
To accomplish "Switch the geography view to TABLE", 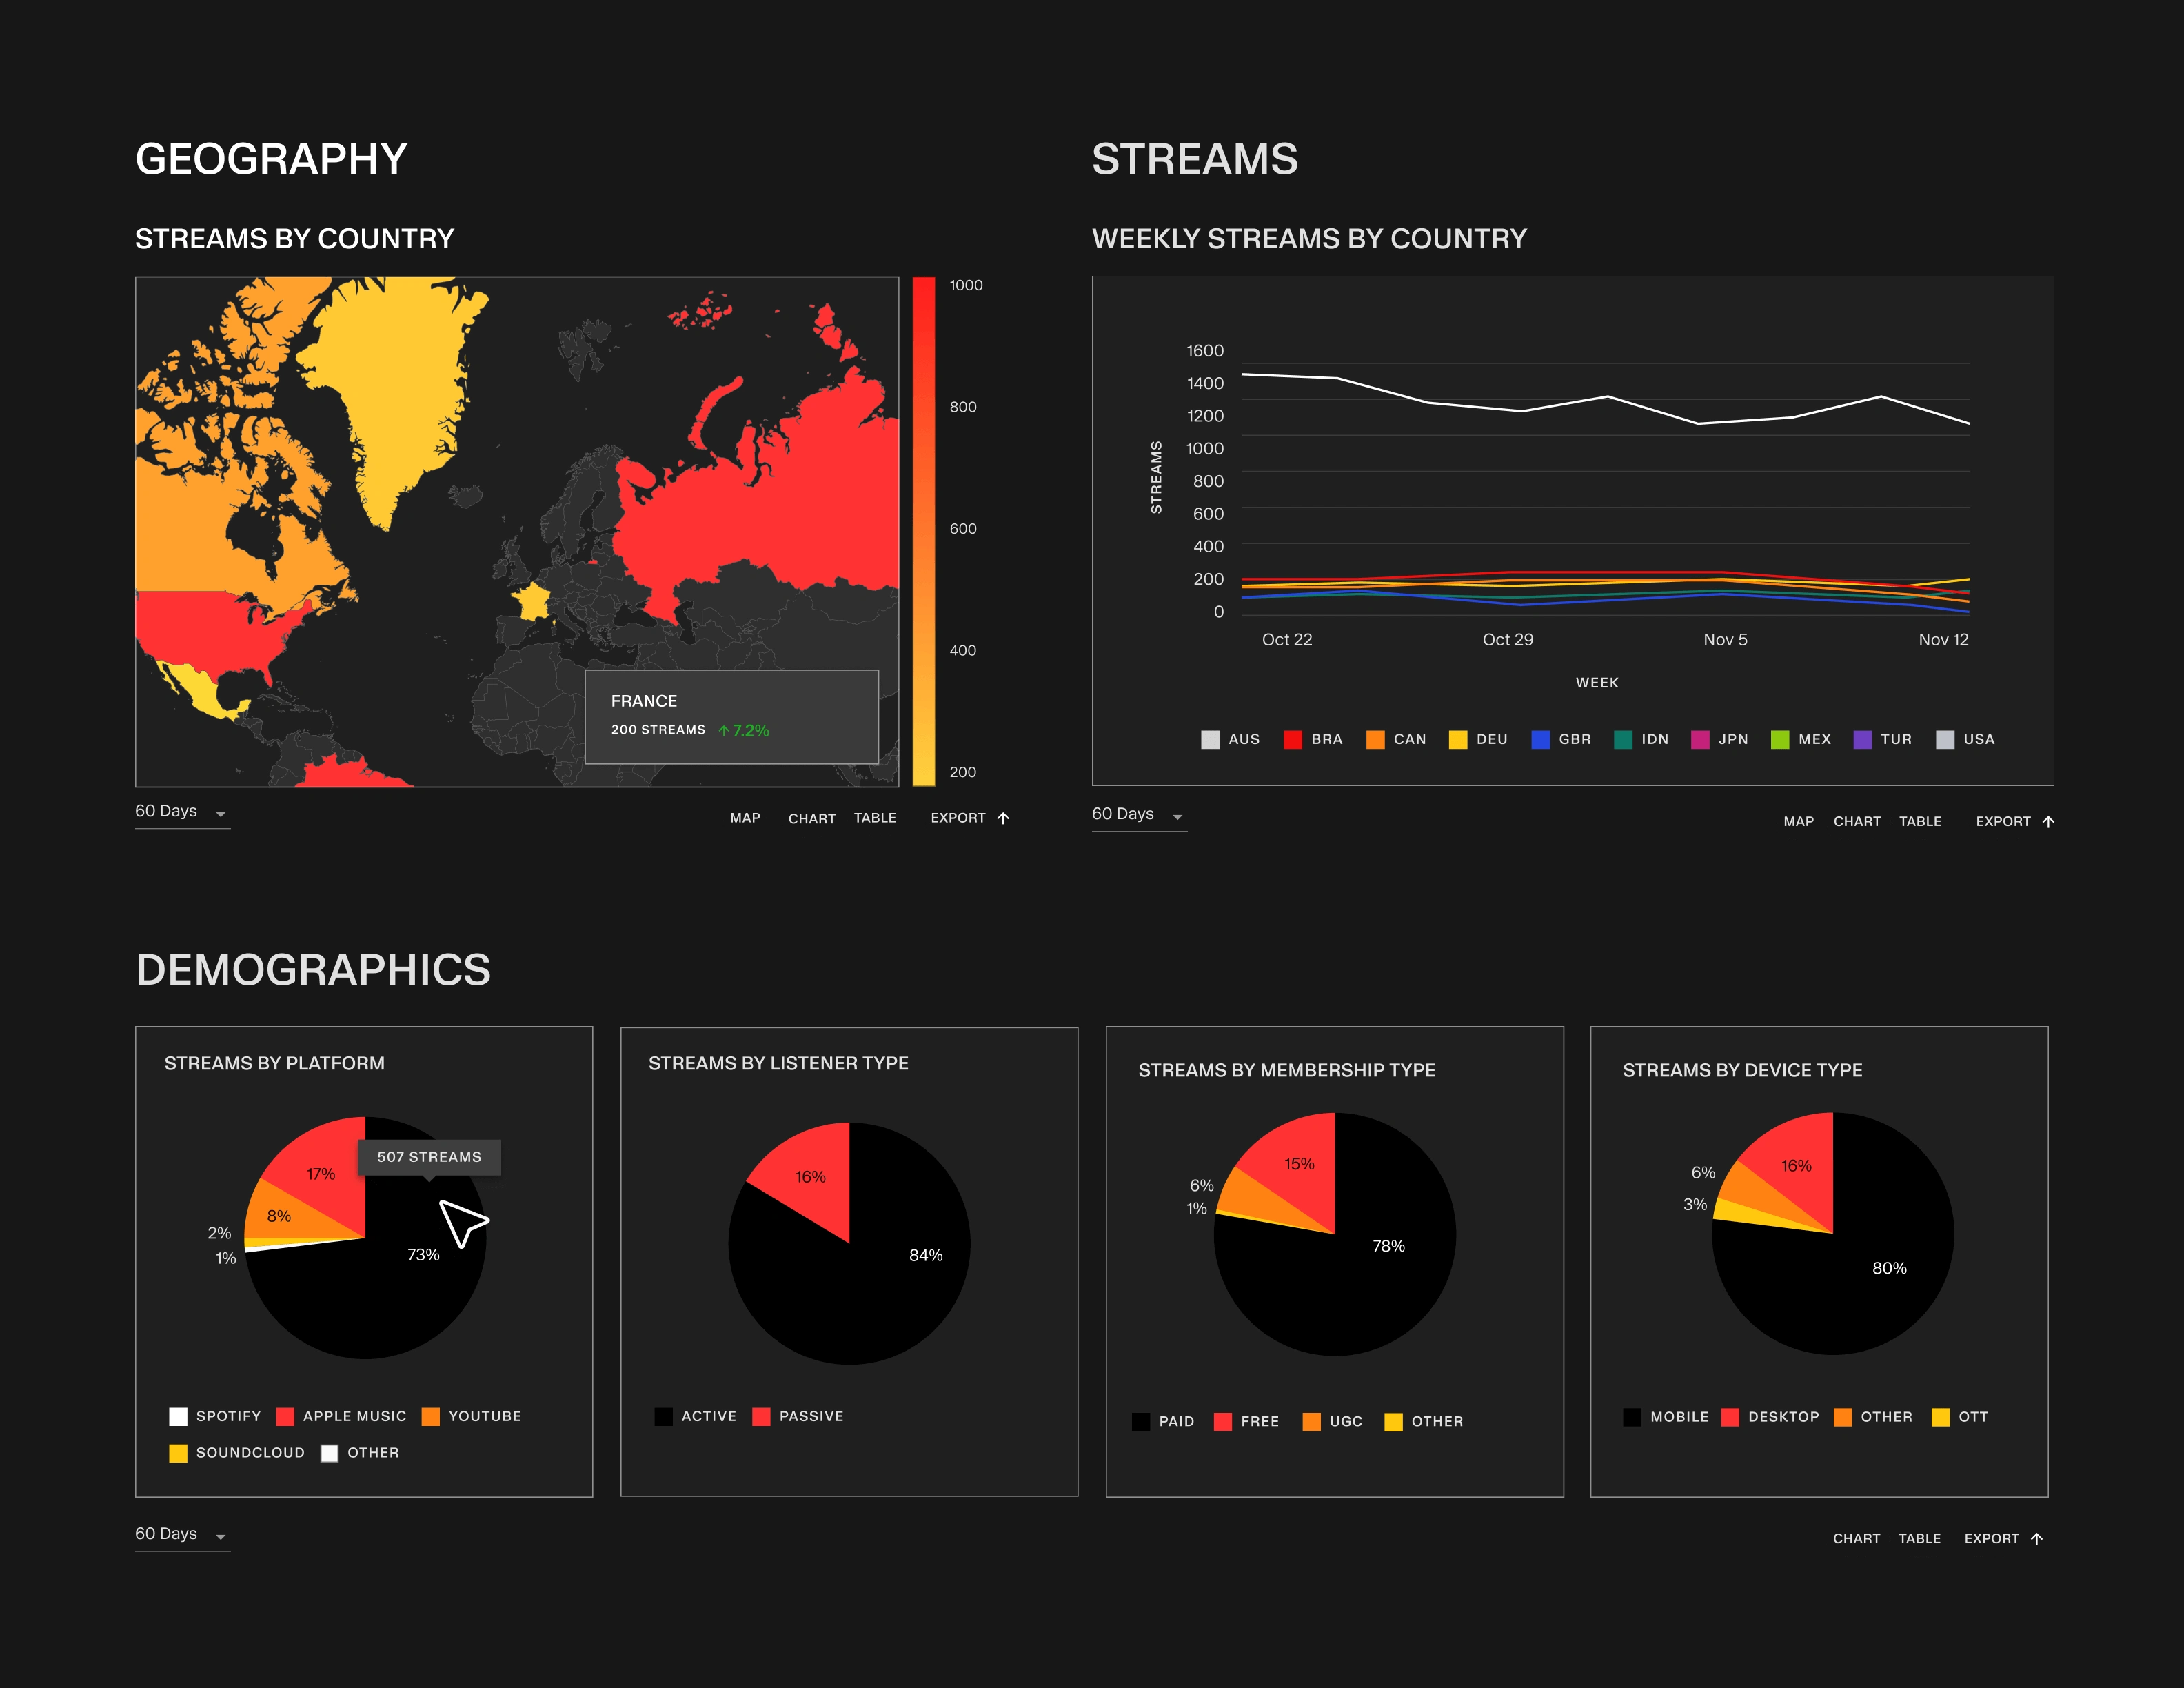I will 876,818.
